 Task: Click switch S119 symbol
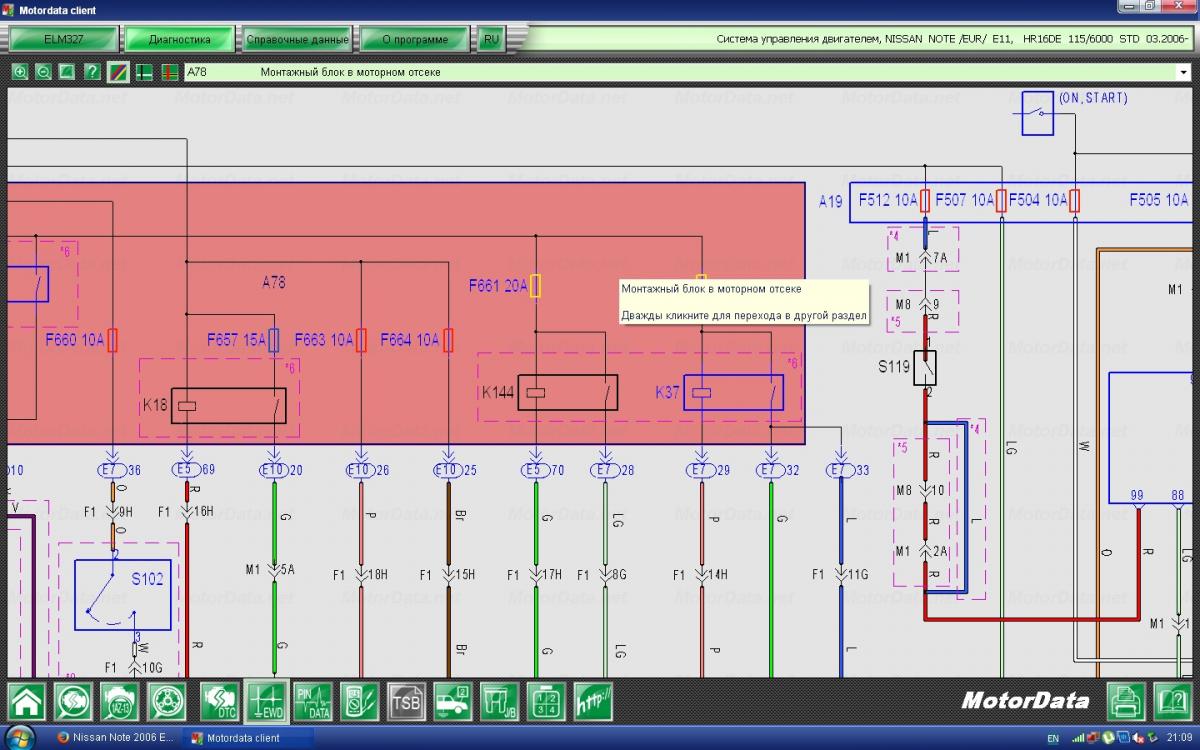click(x=925, y=368)
